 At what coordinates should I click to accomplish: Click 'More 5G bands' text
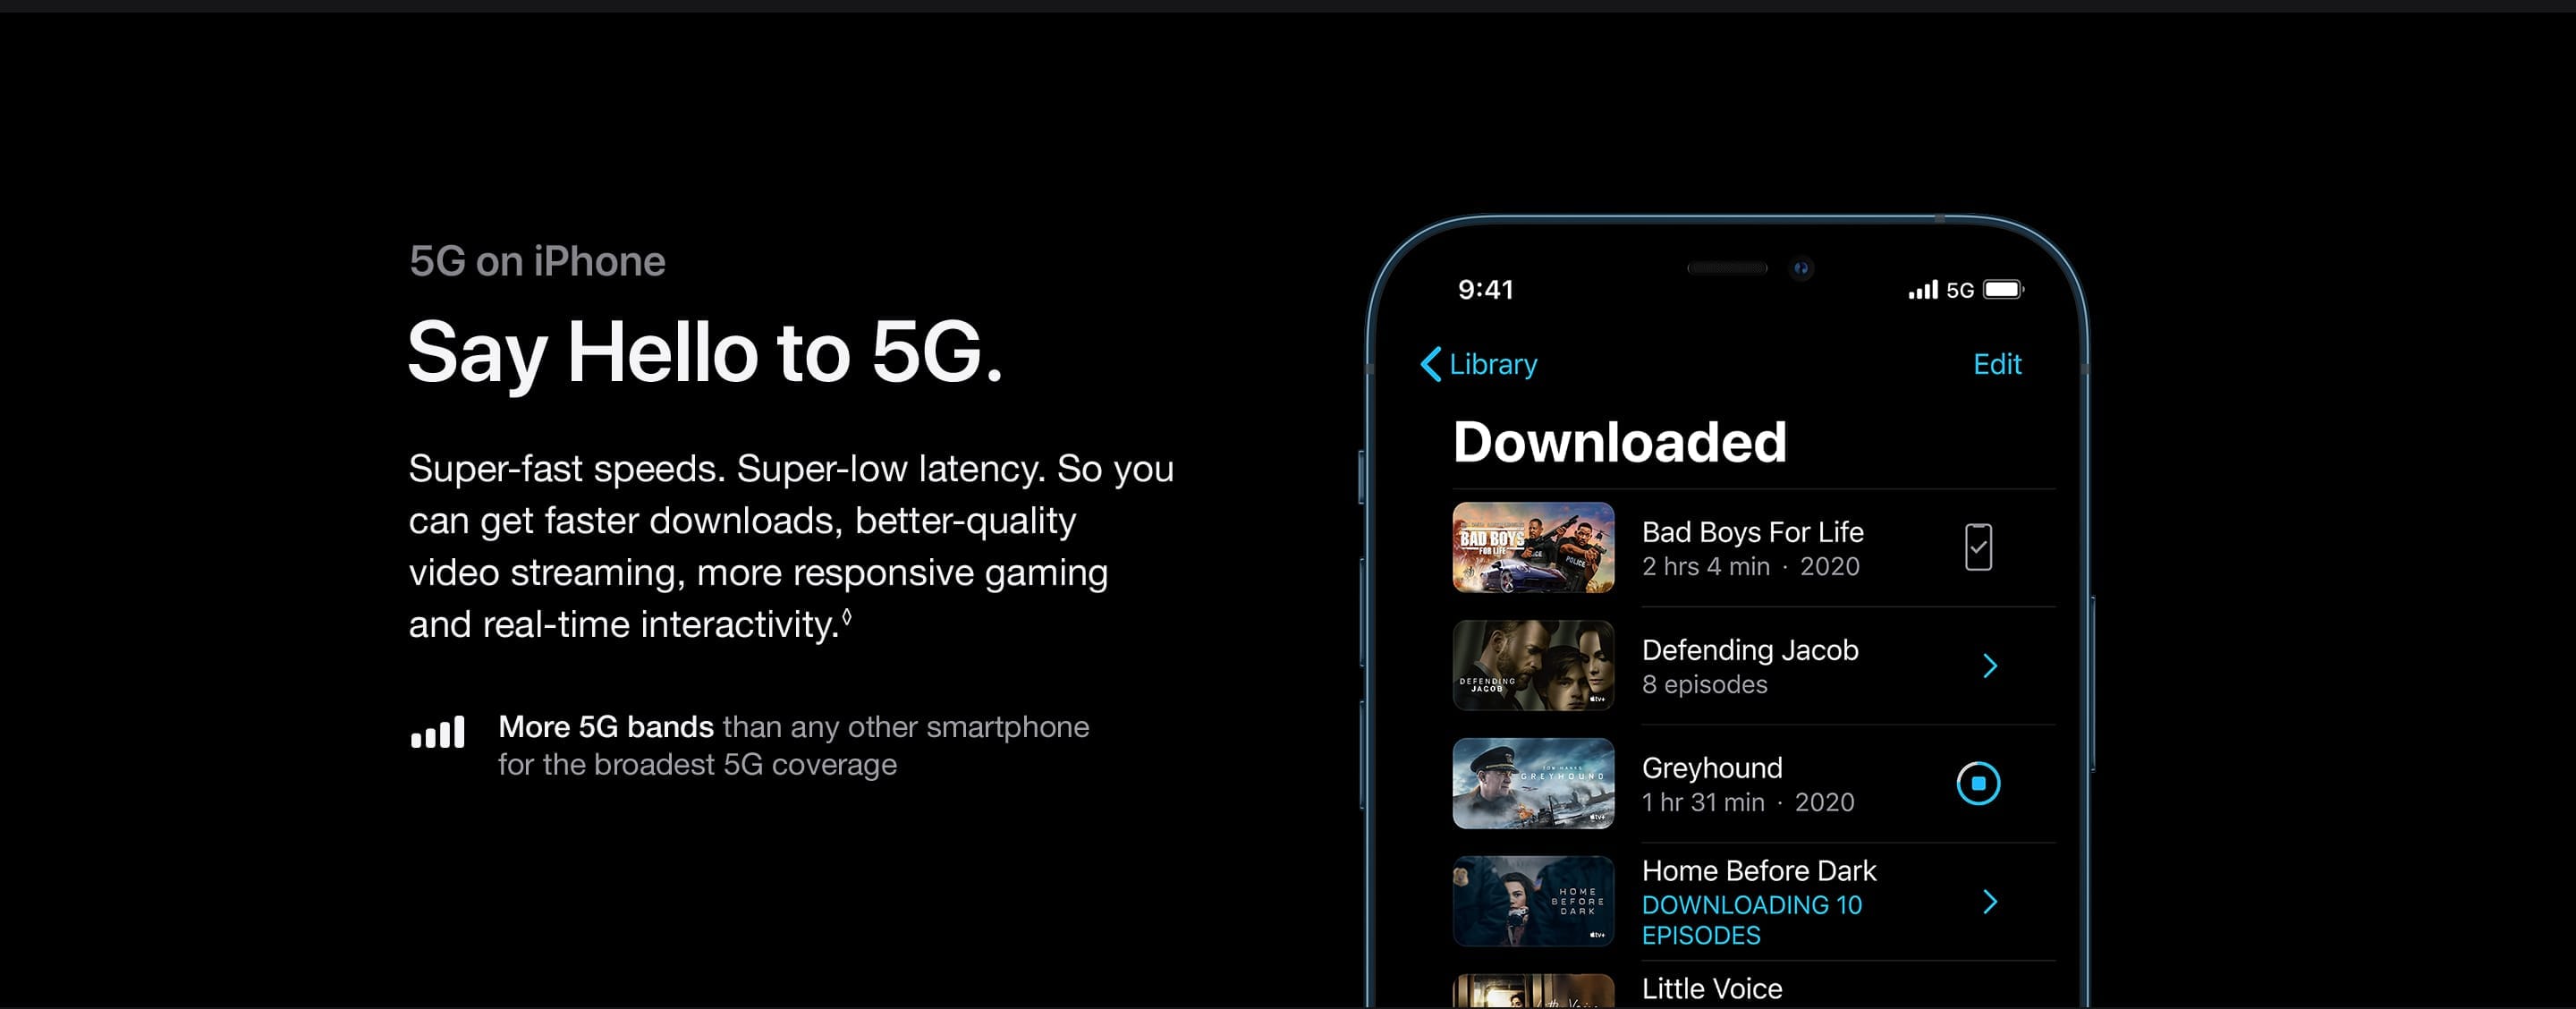click(606, 727)
